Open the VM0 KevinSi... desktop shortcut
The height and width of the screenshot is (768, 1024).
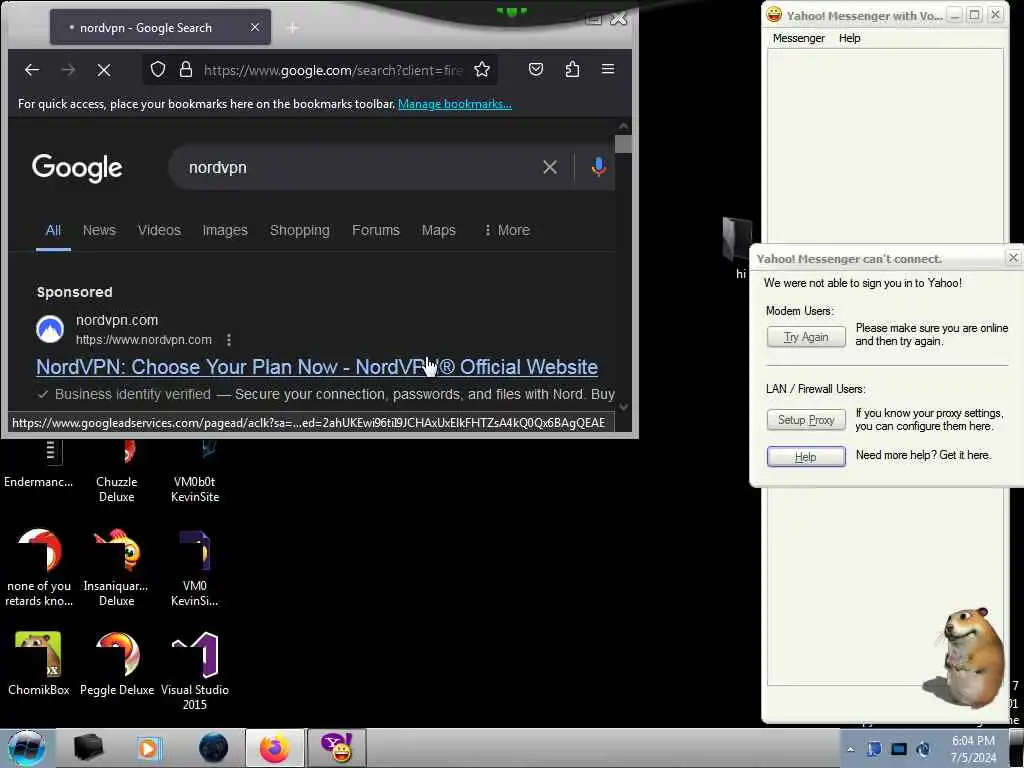(195, 568)
